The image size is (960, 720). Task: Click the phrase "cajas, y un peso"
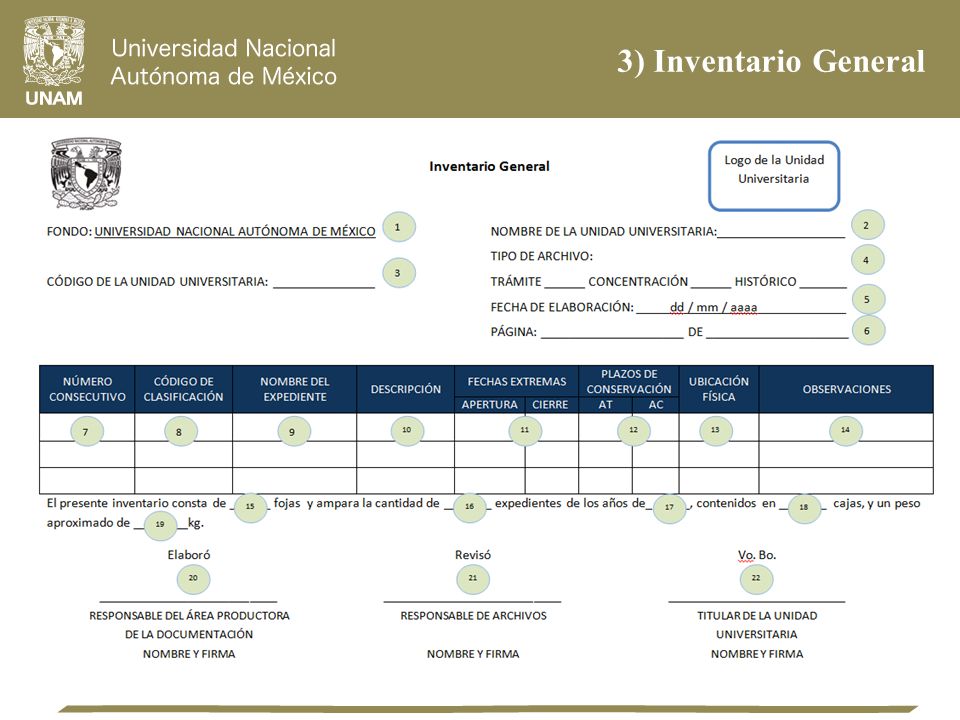click(876, 503)
